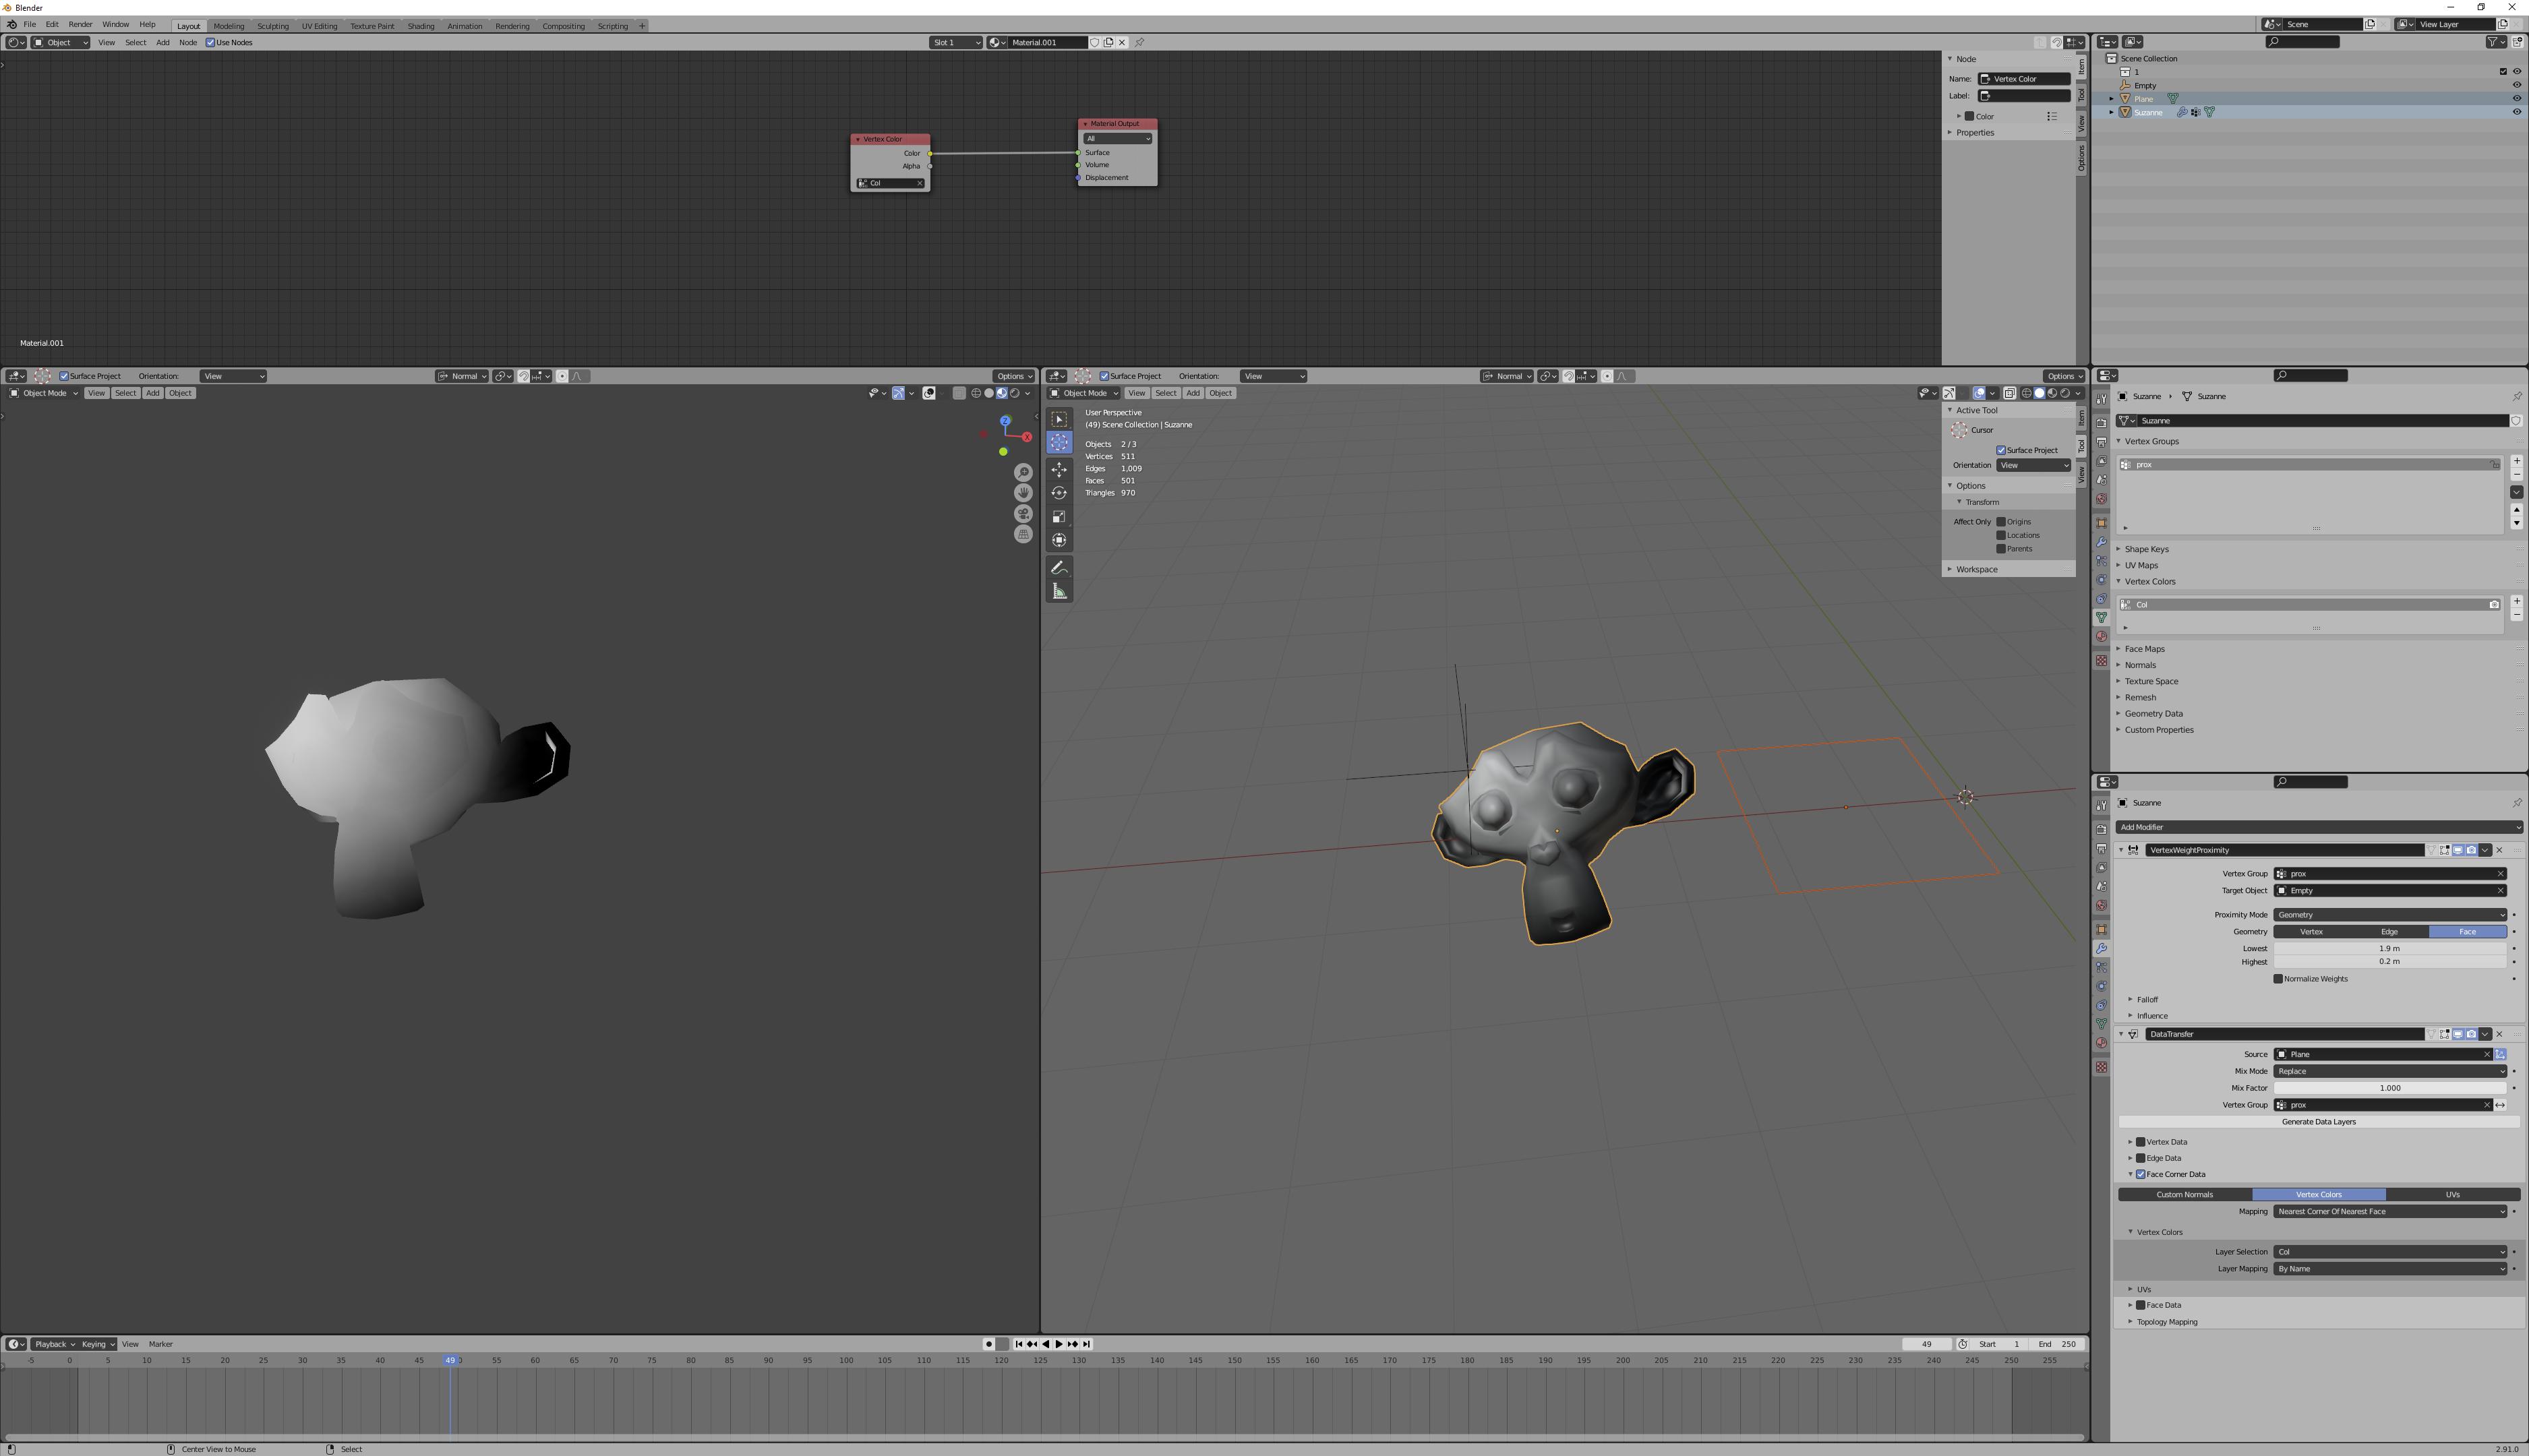Viewport: 2529px width, 1456px height.
Task: Select the Rotate tool in right viewport
Action: point(1059,492)
